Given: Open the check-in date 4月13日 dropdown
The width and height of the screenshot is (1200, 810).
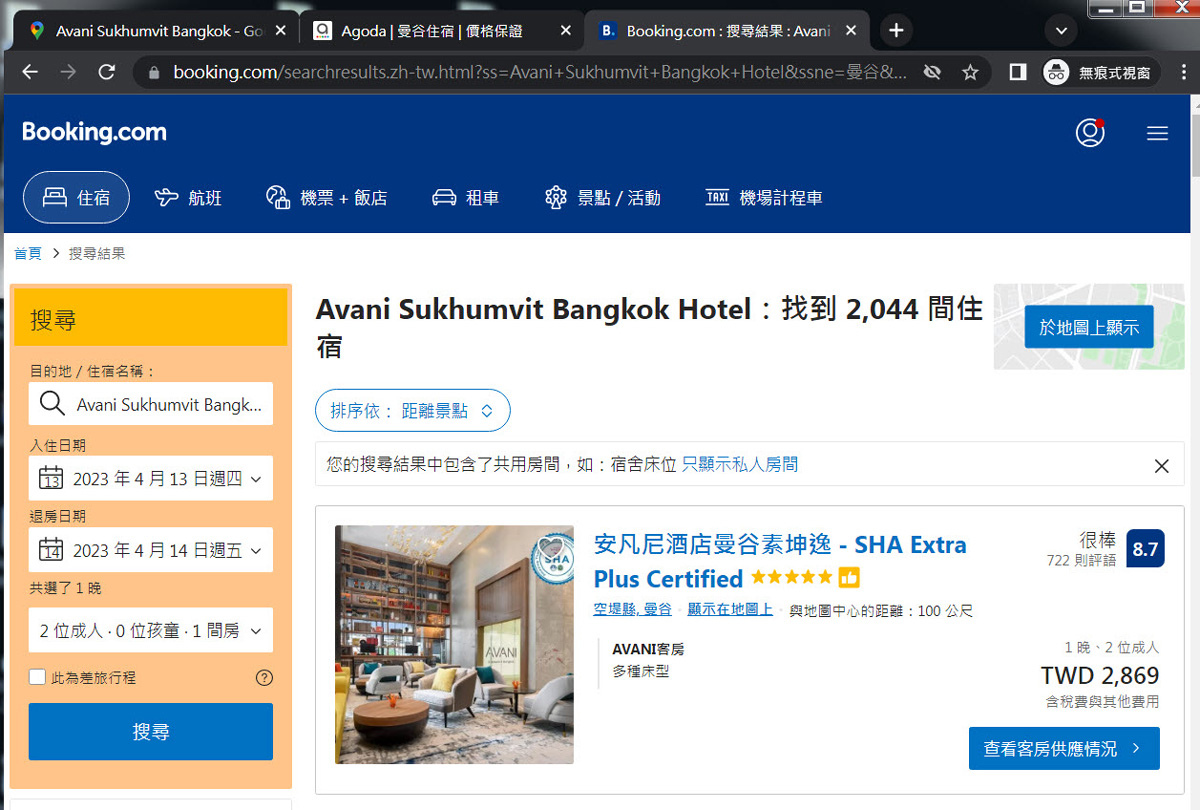Looking at the screenshot, I should coord(151,479).
